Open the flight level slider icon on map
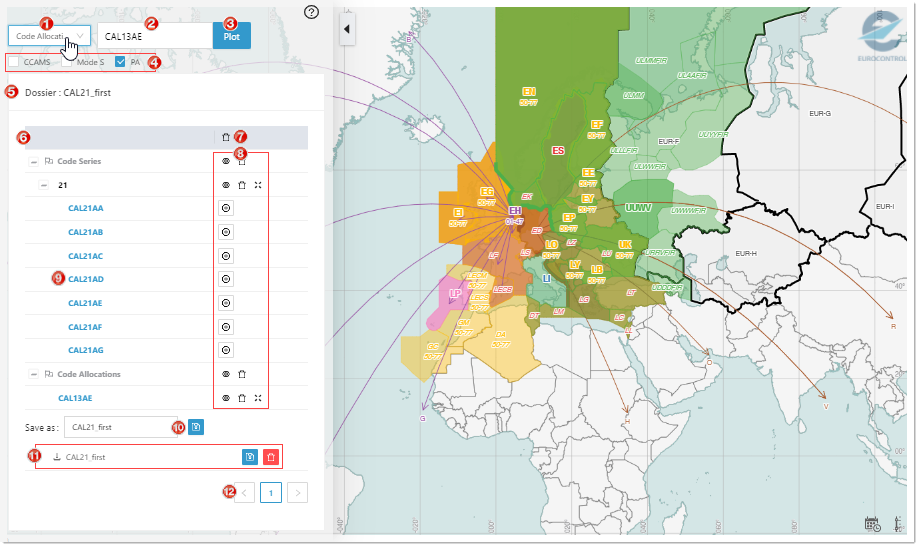 [898, 524]
